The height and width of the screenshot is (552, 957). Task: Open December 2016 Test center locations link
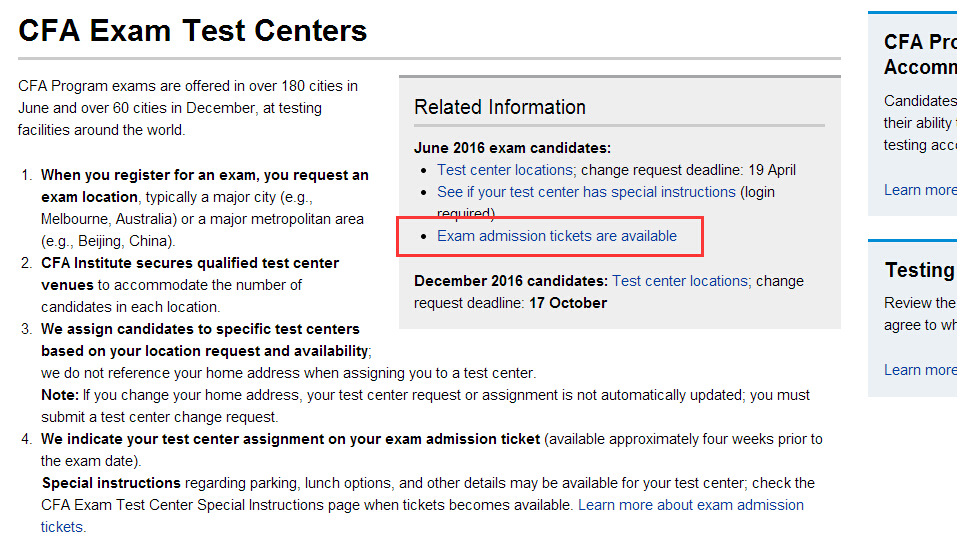[680, 281]
